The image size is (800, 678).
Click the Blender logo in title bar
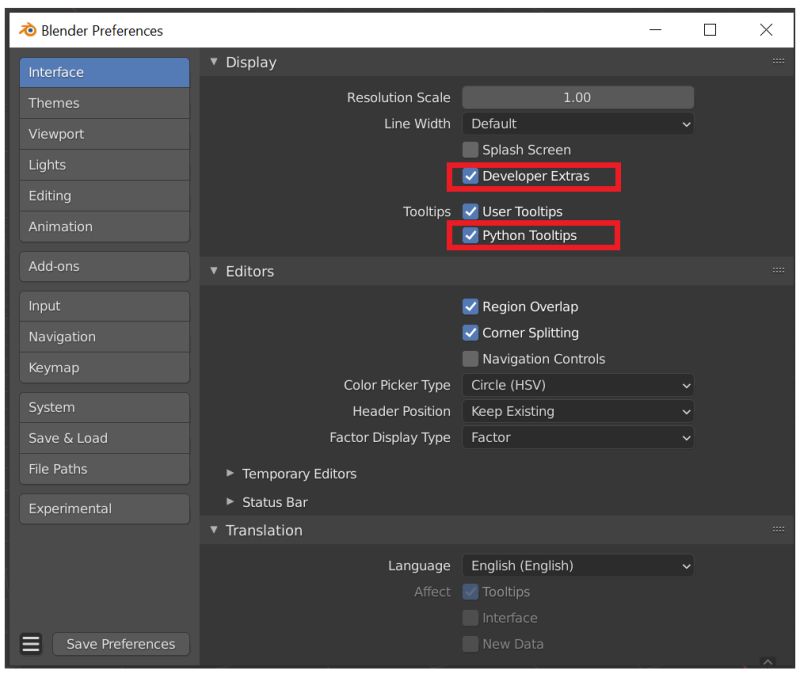pos(28,30)
